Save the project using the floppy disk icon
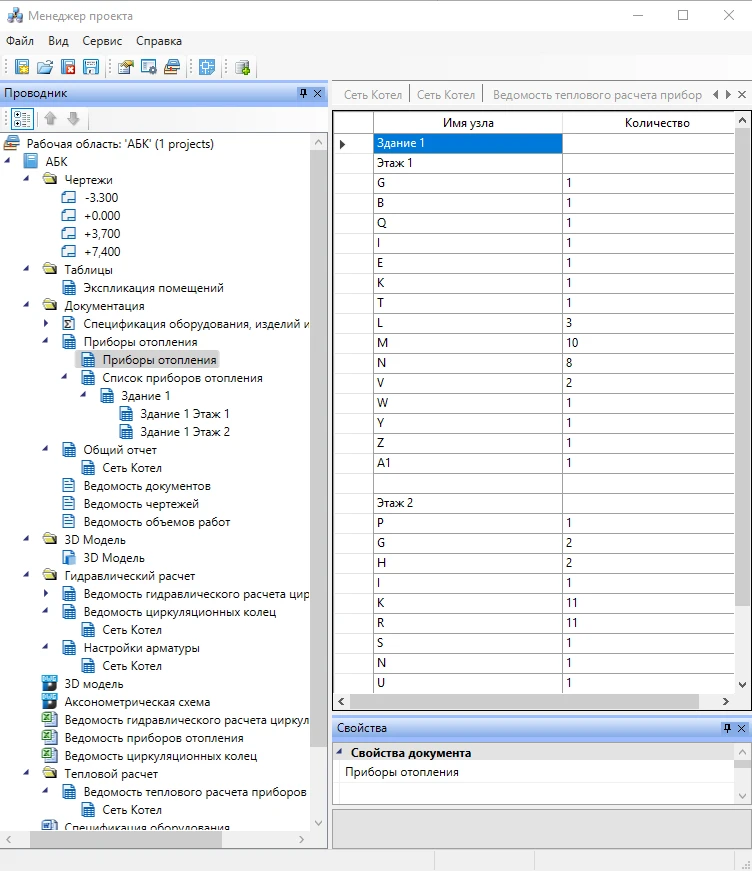Image resolution: width=752 pixels, height=871 pixels. pyautogui.click(x=91, y=67)
